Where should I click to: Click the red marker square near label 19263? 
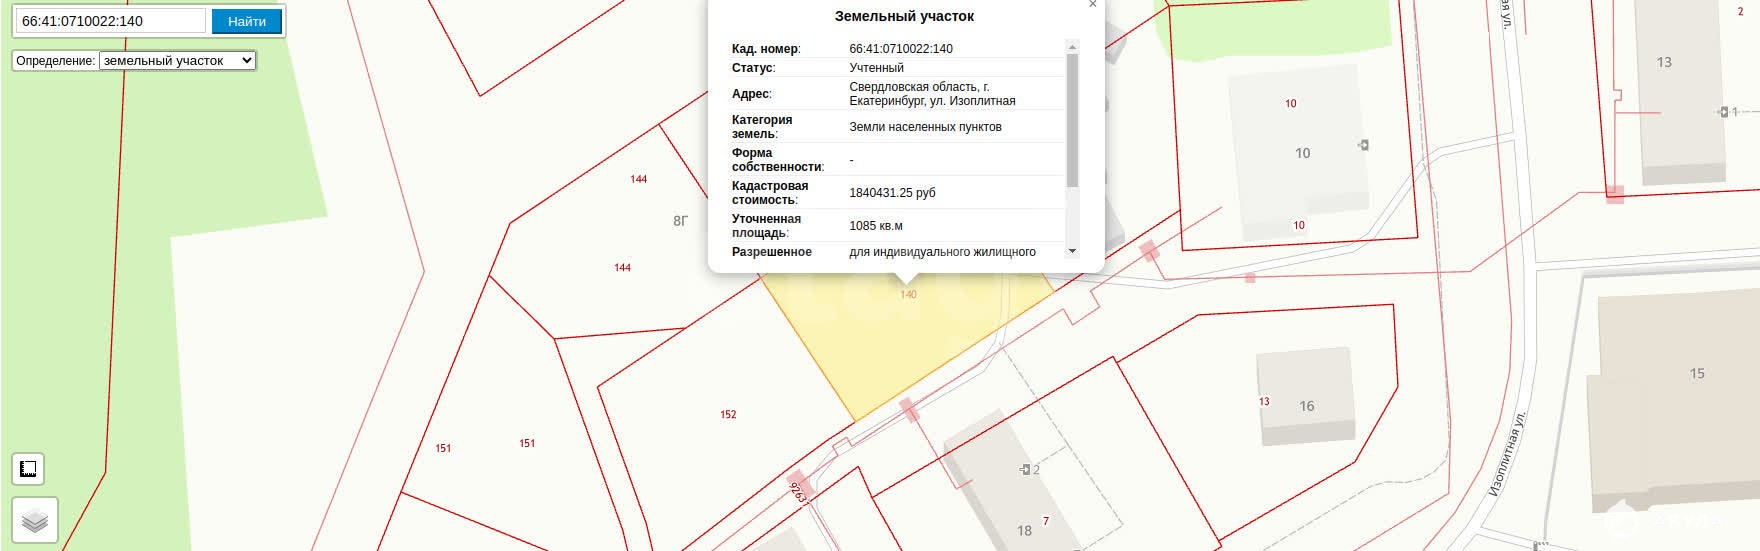pos(797,481)
